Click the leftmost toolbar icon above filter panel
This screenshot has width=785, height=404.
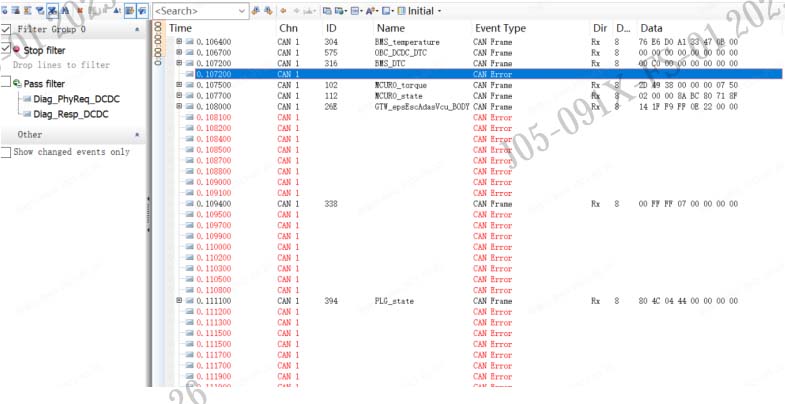(x=5, y=10)
